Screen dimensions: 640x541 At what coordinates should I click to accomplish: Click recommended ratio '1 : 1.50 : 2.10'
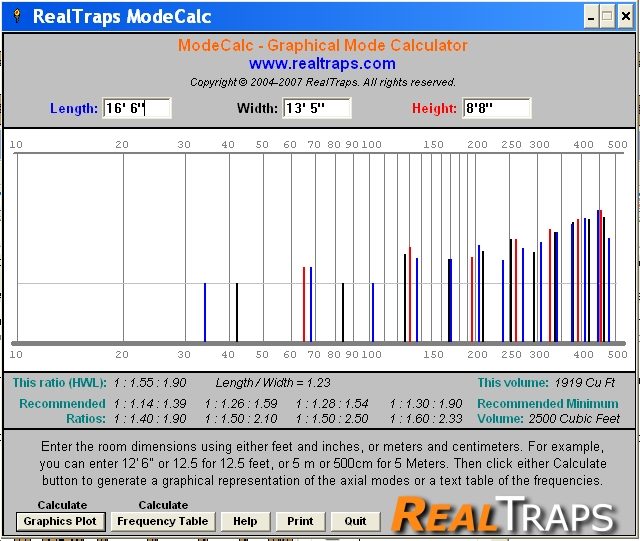coord(241,419)
